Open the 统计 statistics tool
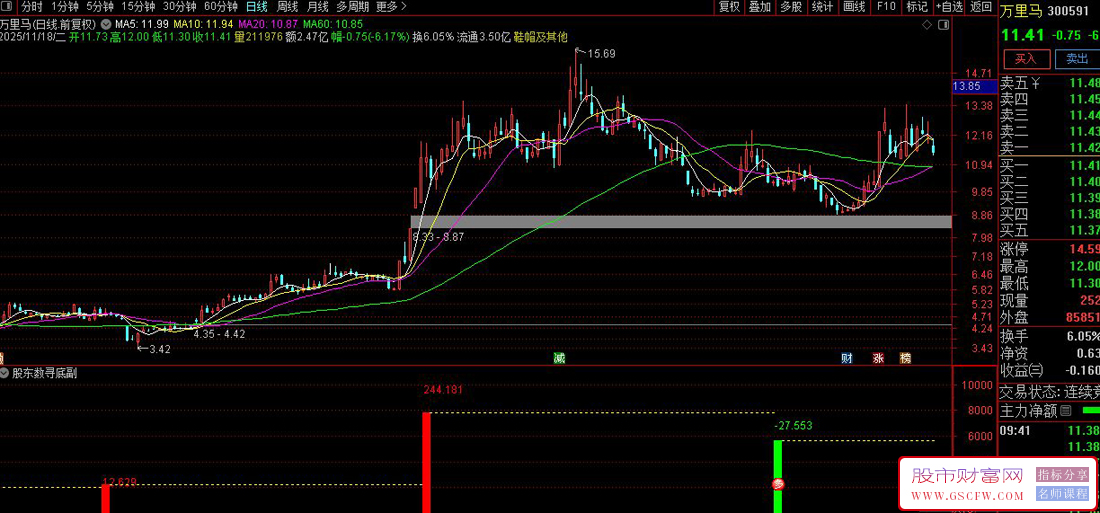Screen dimensions: 1100x513 pos(821,7)
